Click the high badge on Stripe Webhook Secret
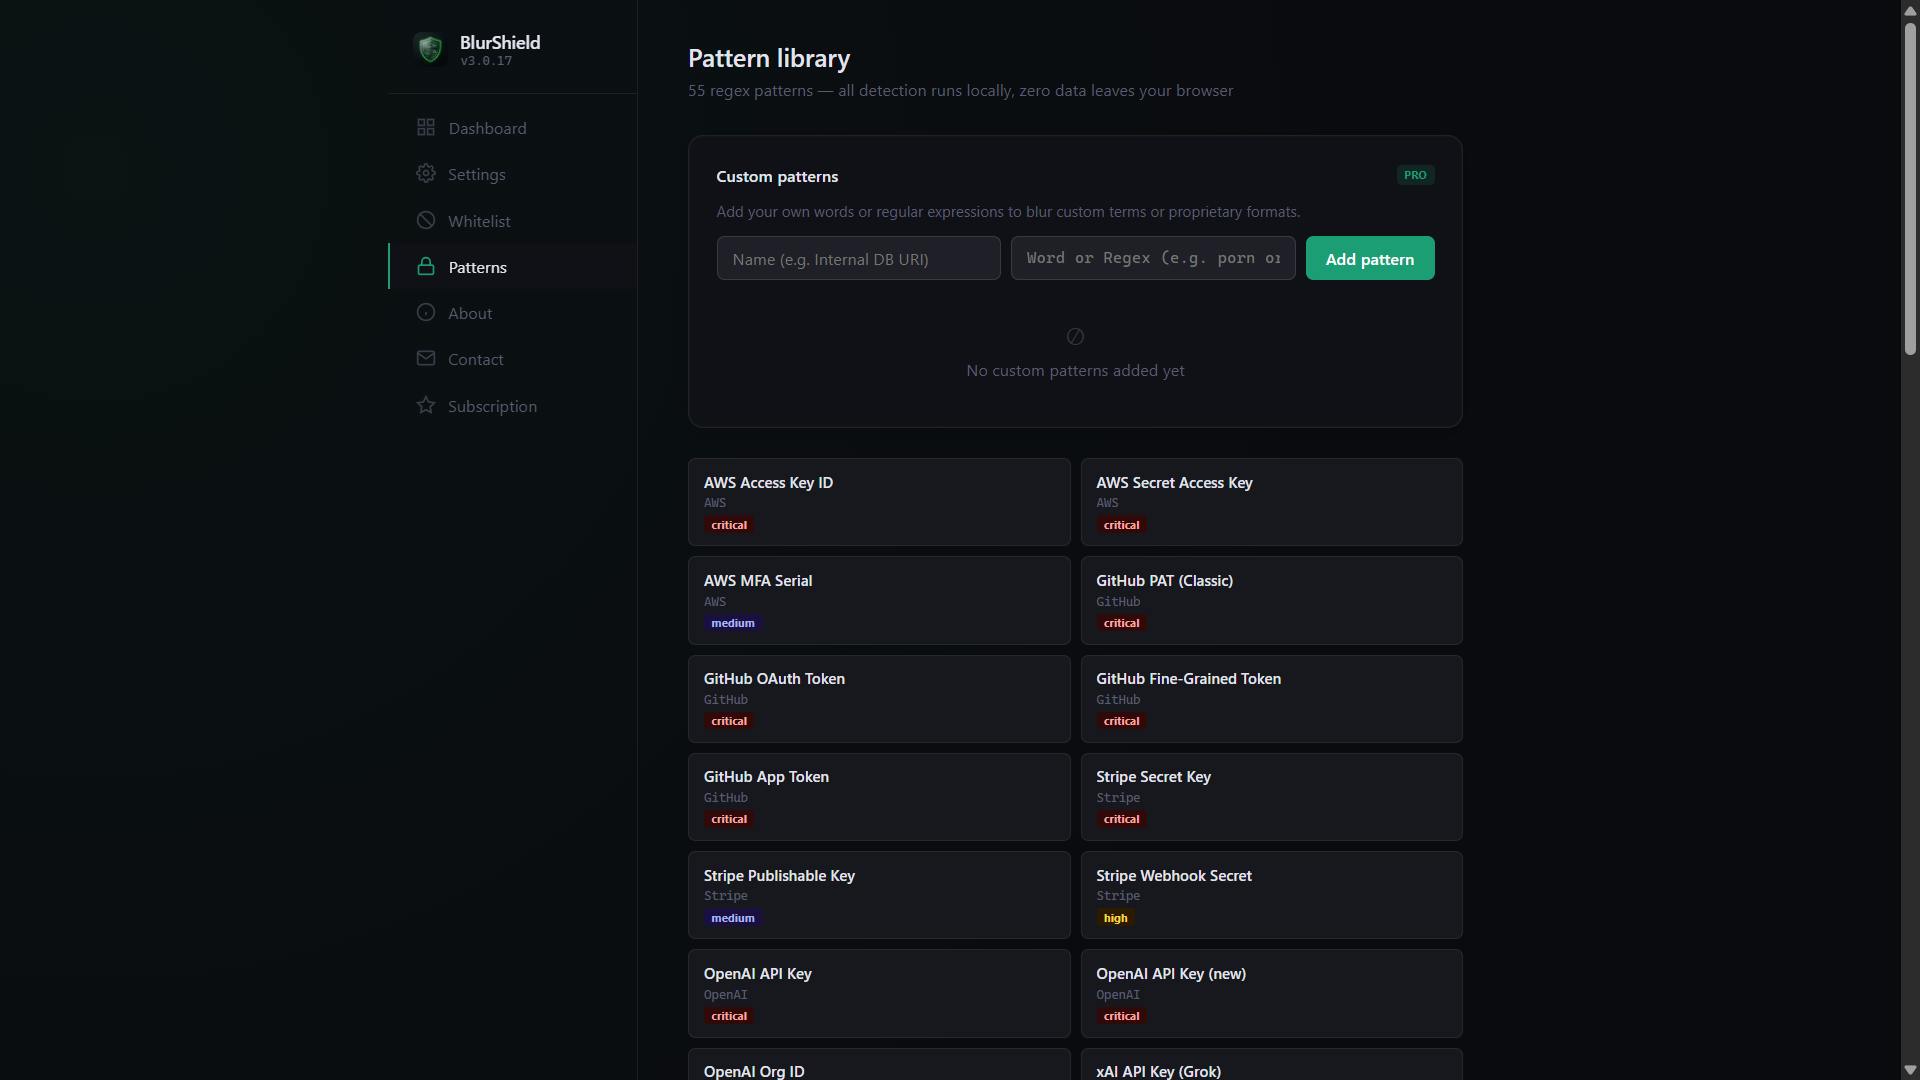The image size is (1920, 1080). (1115, 919)
